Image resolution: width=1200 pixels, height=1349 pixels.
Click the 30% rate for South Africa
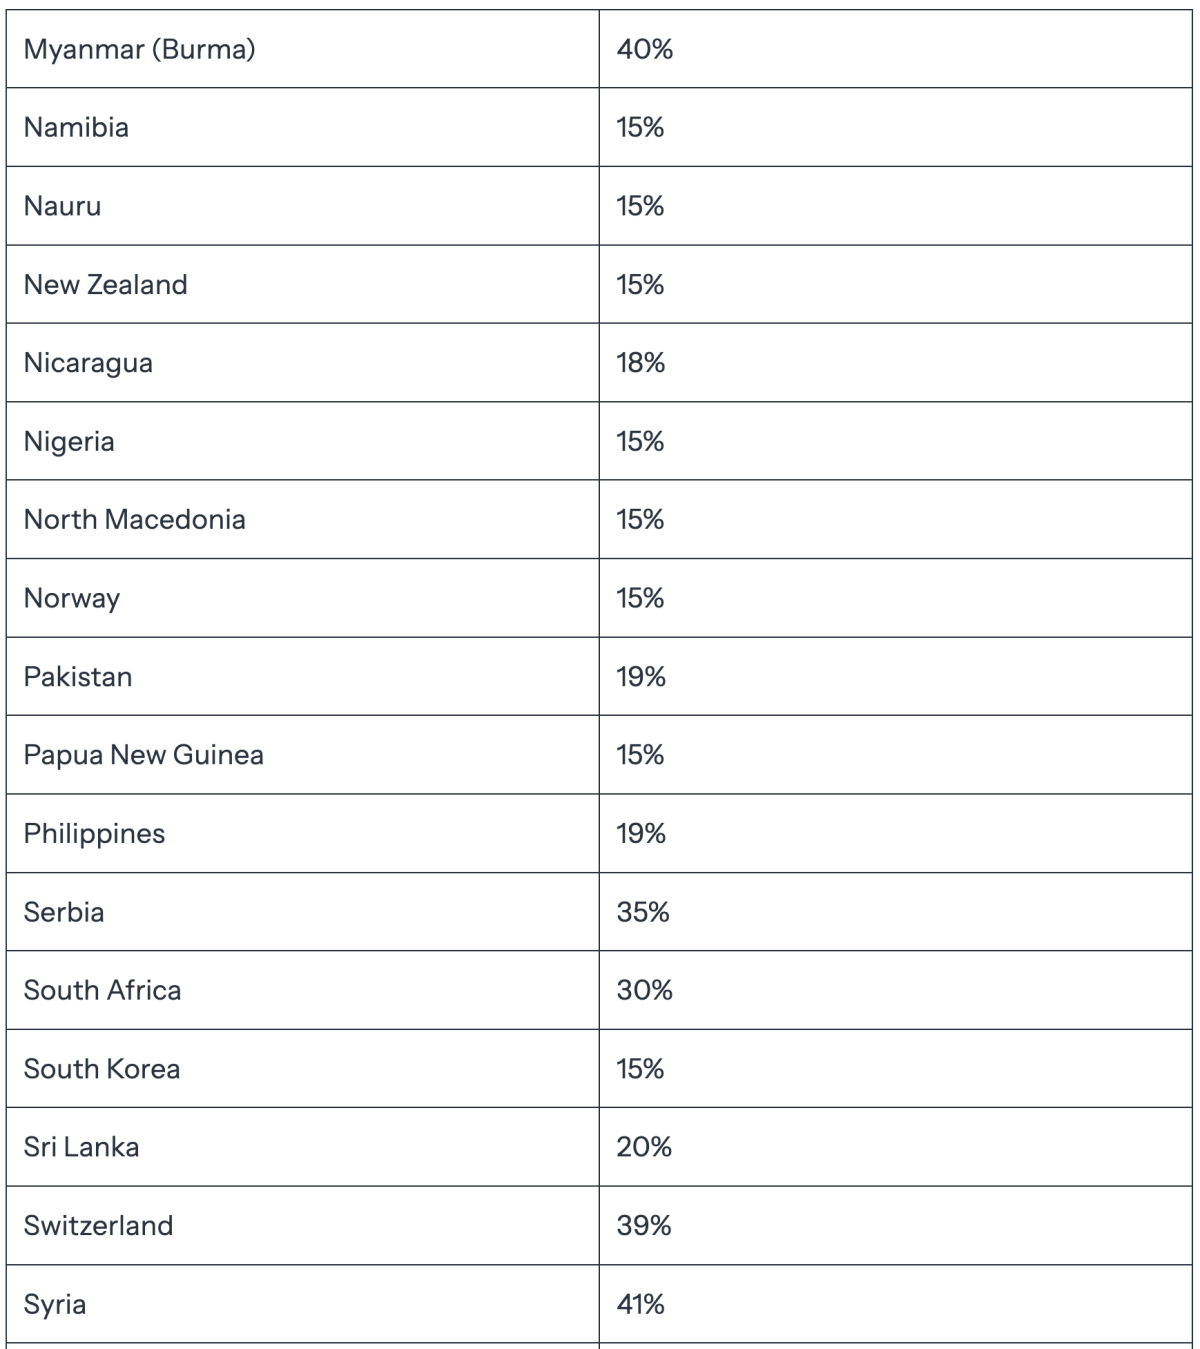coord(645,990)
